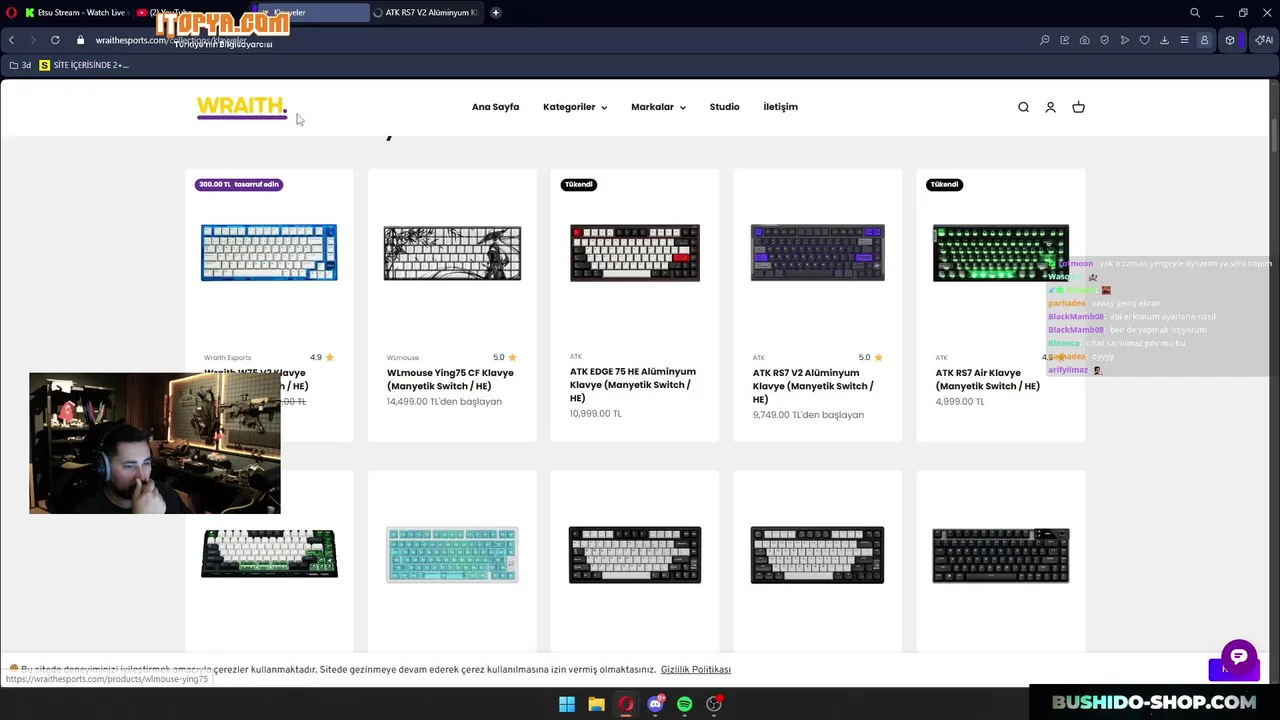Open the account profile icon in site header
Viewport: 1280px width, 720px height.
click(1050, 107)
